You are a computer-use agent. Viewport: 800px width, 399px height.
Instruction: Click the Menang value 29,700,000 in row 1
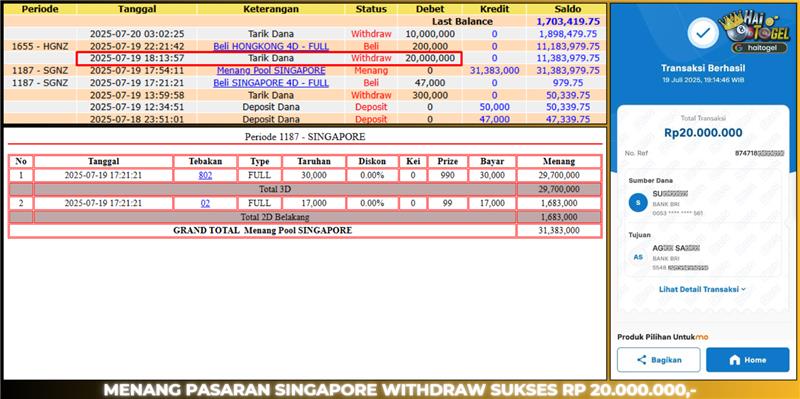click(x=559, y=176)
